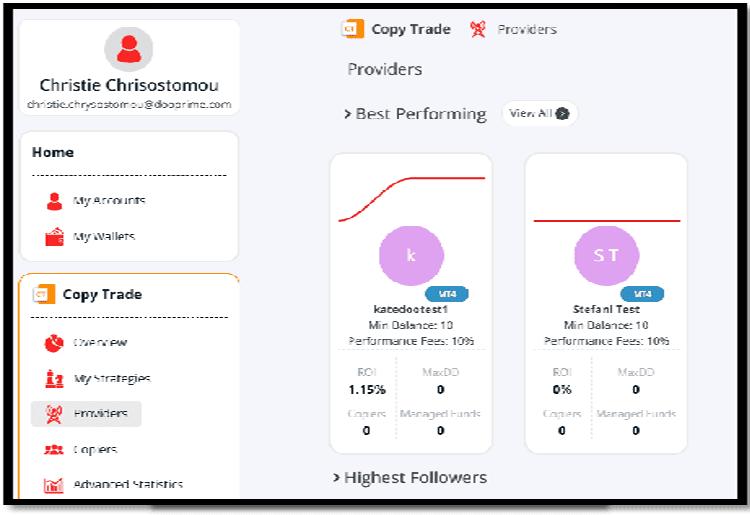This screenshot has width=750, height=515.
Task: Click the user profile avatar icon
Action: (128, 48)
